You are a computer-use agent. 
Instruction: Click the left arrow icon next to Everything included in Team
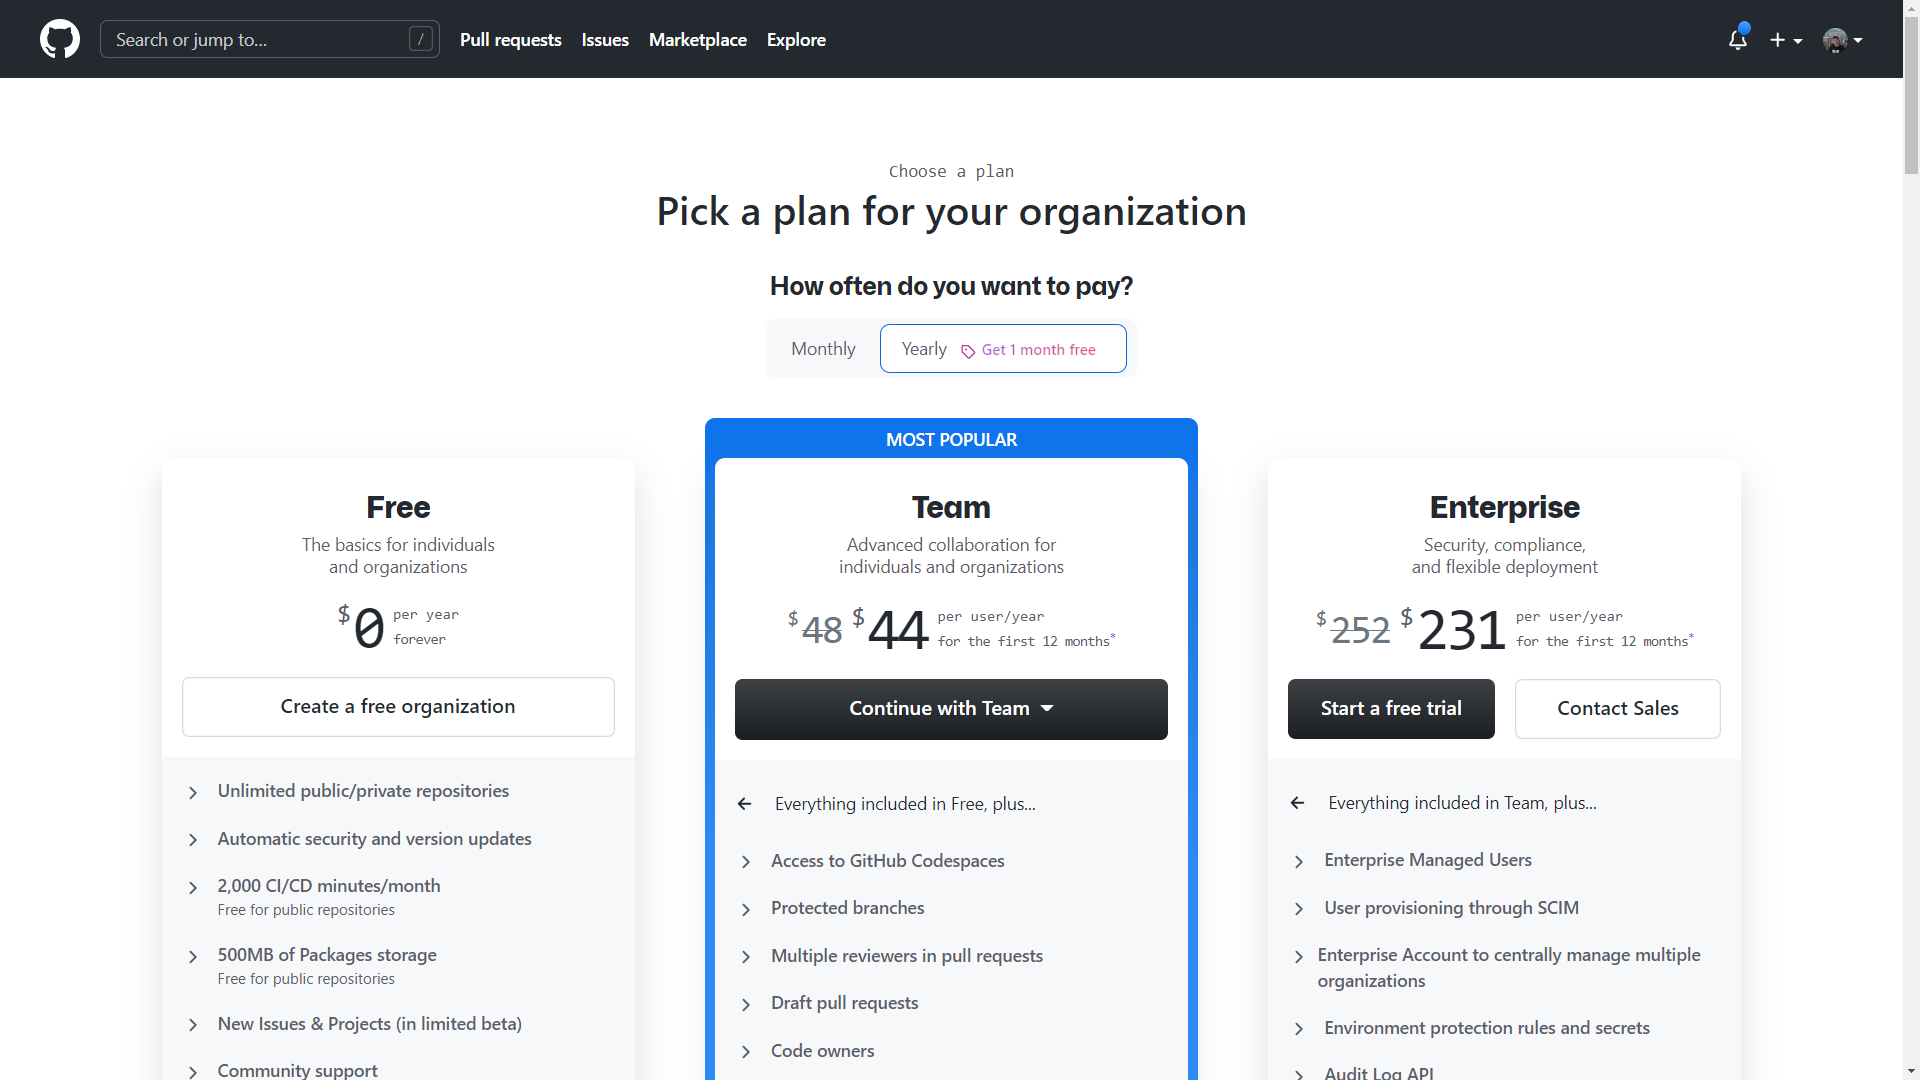tap(1296, 802)
